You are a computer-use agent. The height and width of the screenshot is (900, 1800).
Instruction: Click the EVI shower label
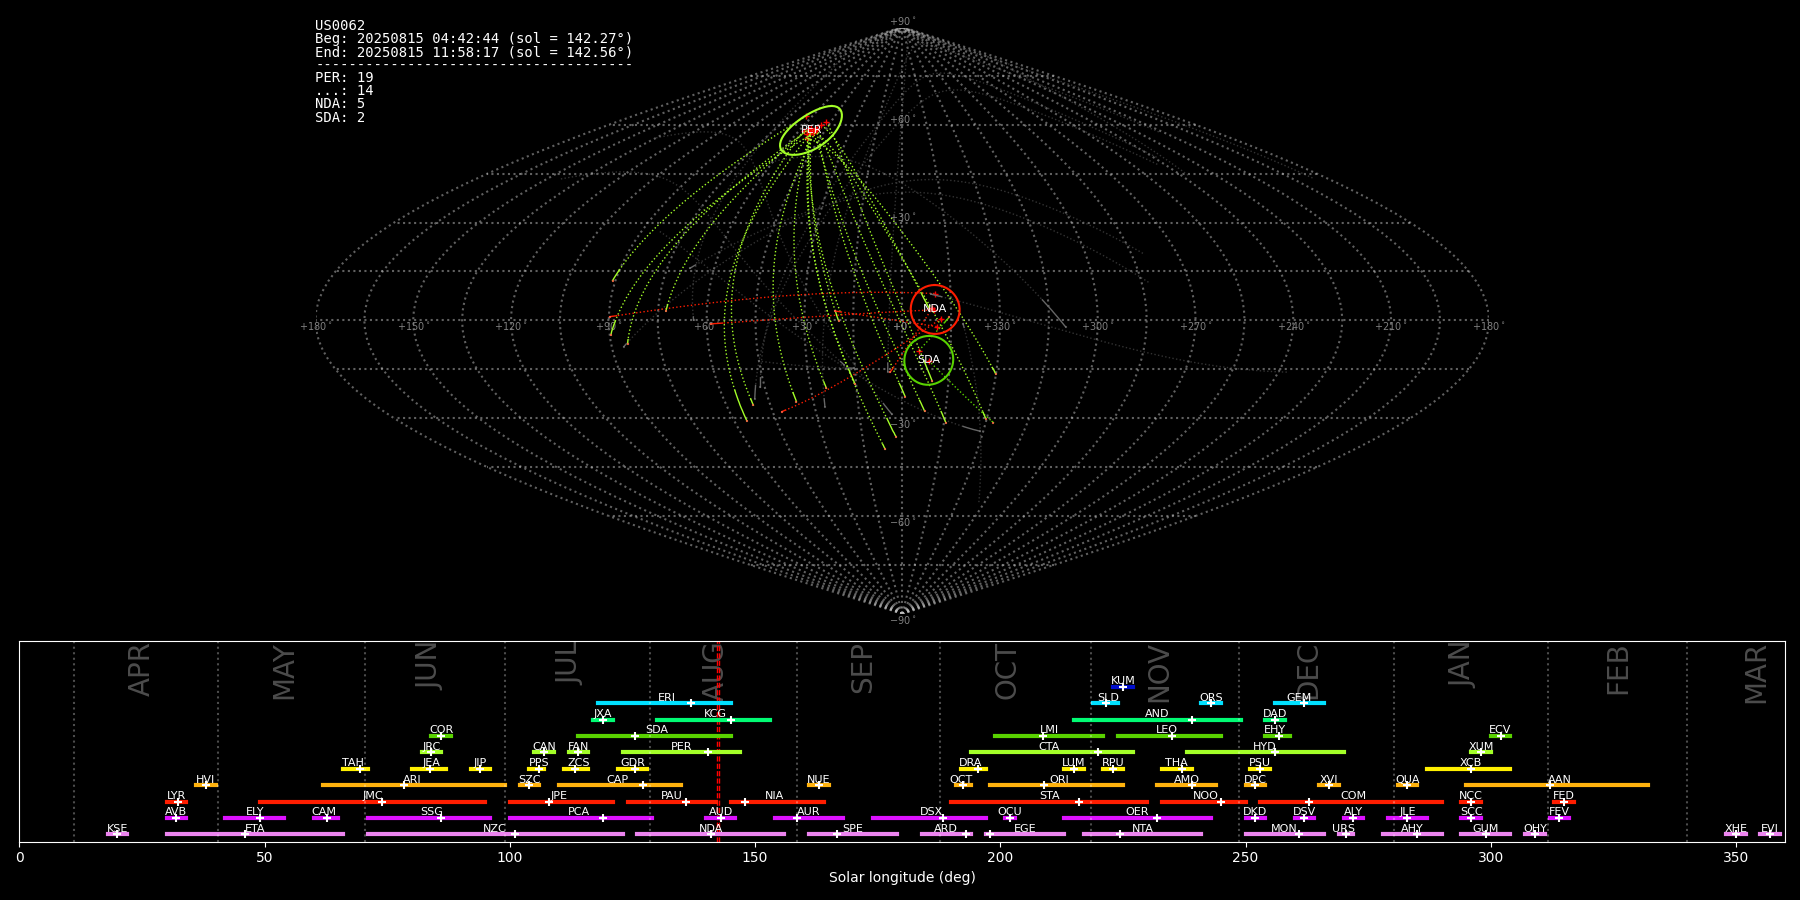pos(1769,829)
